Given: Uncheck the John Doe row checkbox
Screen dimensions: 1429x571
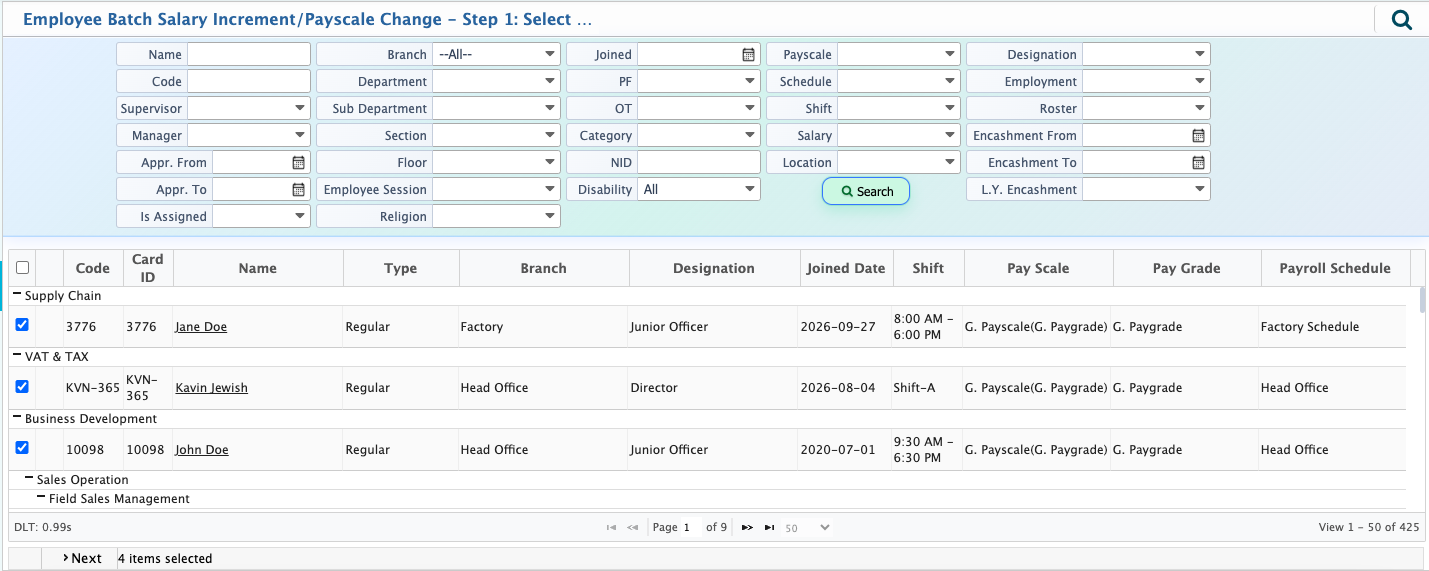Looking at the screenshot, I should coord(22,448).
